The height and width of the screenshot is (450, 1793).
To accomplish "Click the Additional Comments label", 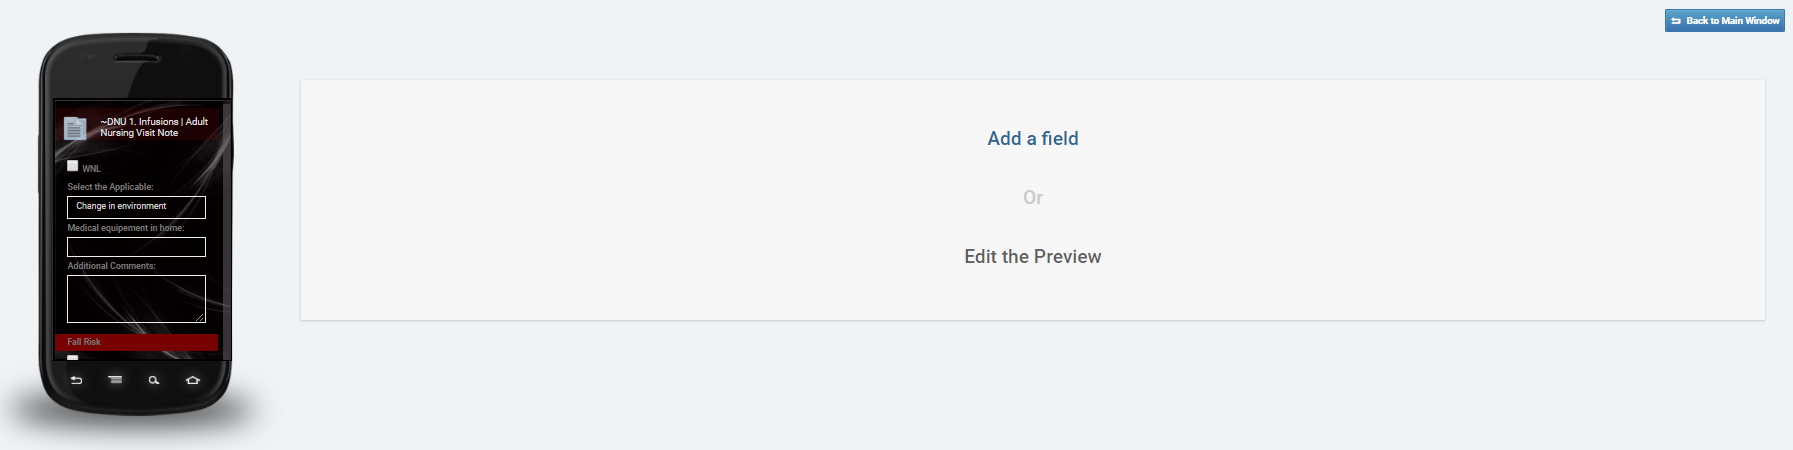I will point(111,266).
